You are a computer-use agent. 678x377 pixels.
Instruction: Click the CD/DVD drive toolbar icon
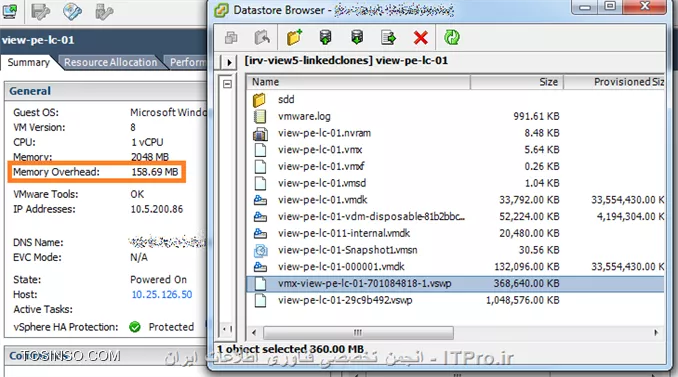point(72,12)
